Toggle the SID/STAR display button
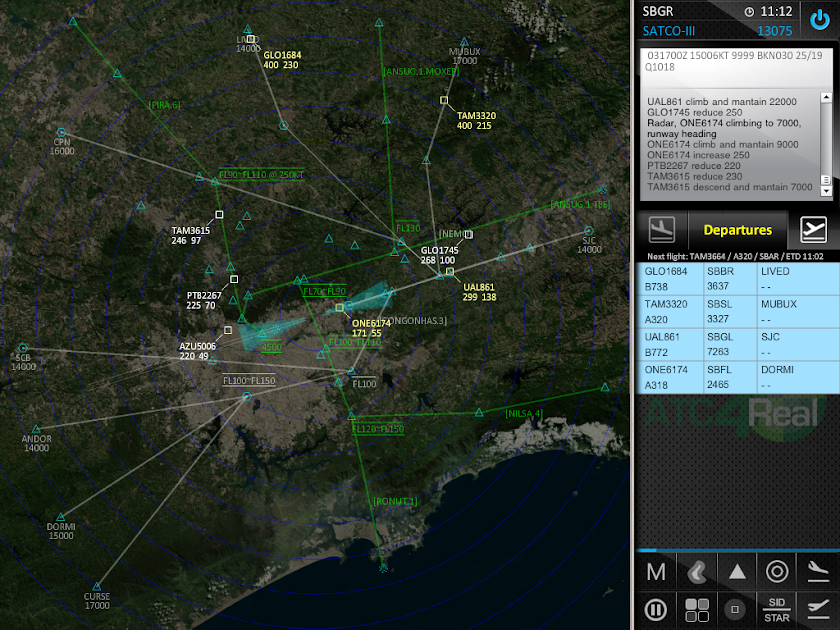The width and height of the screenshot is (840, 630). point(777,610)
